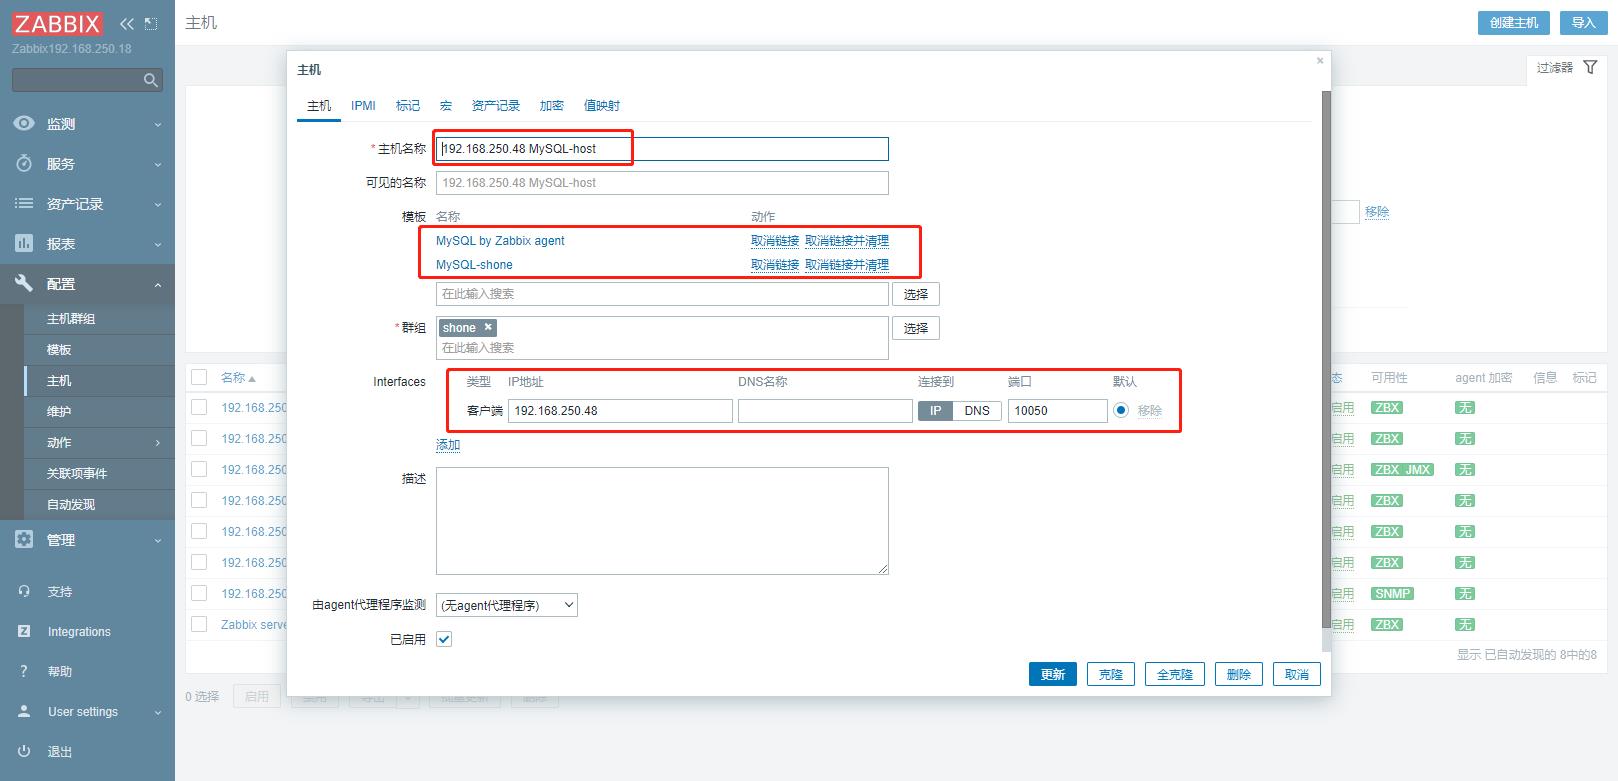Image resolution: width=1618 pixels, height=781 pixels.
Task: Collapse the sidebar with double-arrow icon
Action: click(x=126, y=24)
